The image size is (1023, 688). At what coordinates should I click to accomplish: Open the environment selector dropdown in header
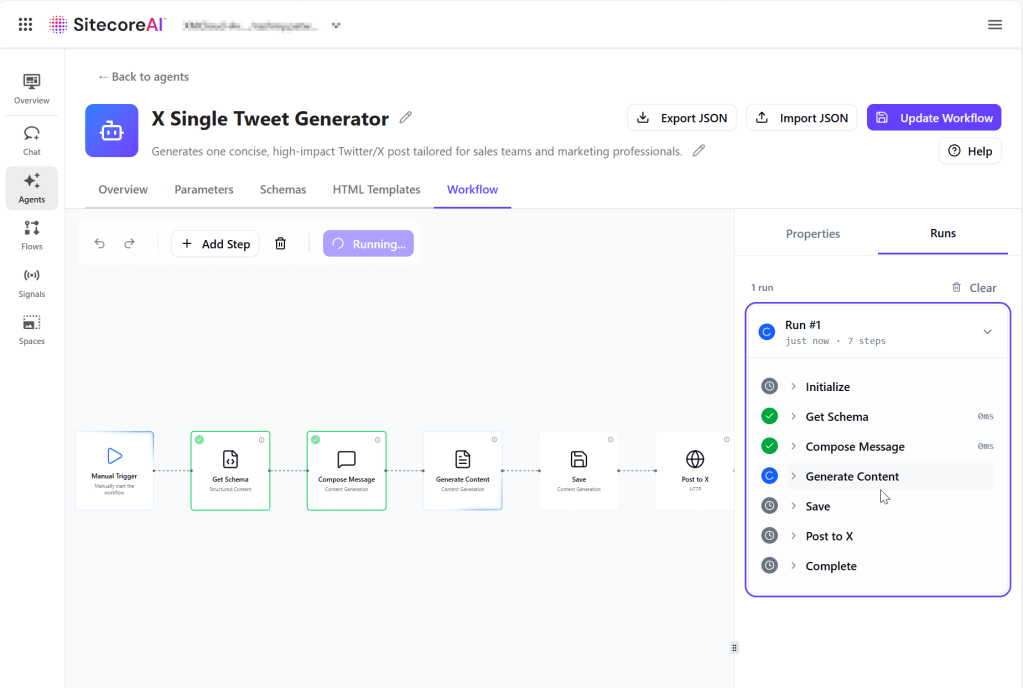336,25
